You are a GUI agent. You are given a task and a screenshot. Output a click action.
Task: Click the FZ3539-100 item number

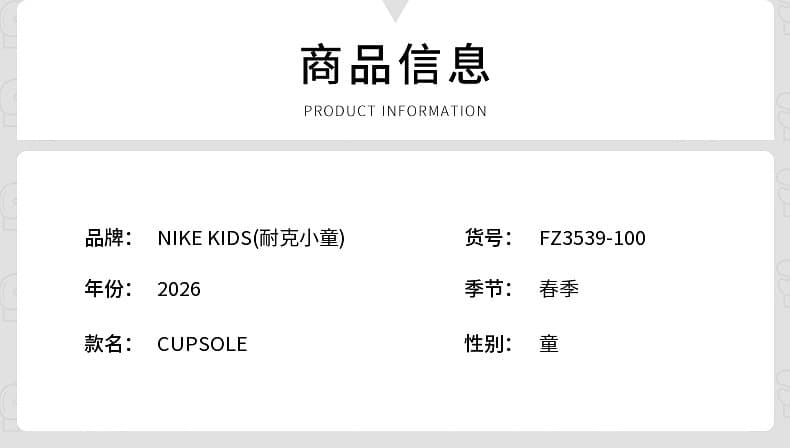592,238
